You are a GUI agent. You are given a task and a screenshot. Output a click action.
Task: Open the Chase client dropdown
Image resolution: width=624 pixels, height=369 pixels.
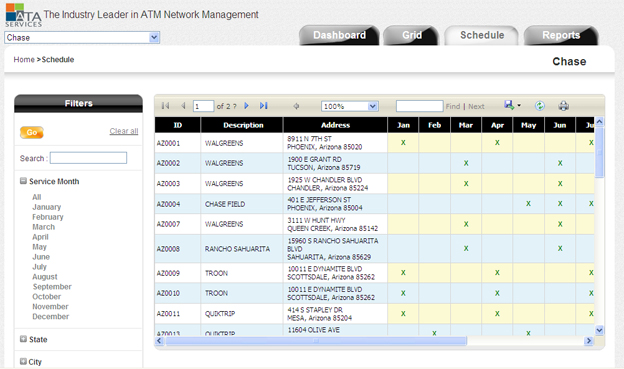(82, 37)
